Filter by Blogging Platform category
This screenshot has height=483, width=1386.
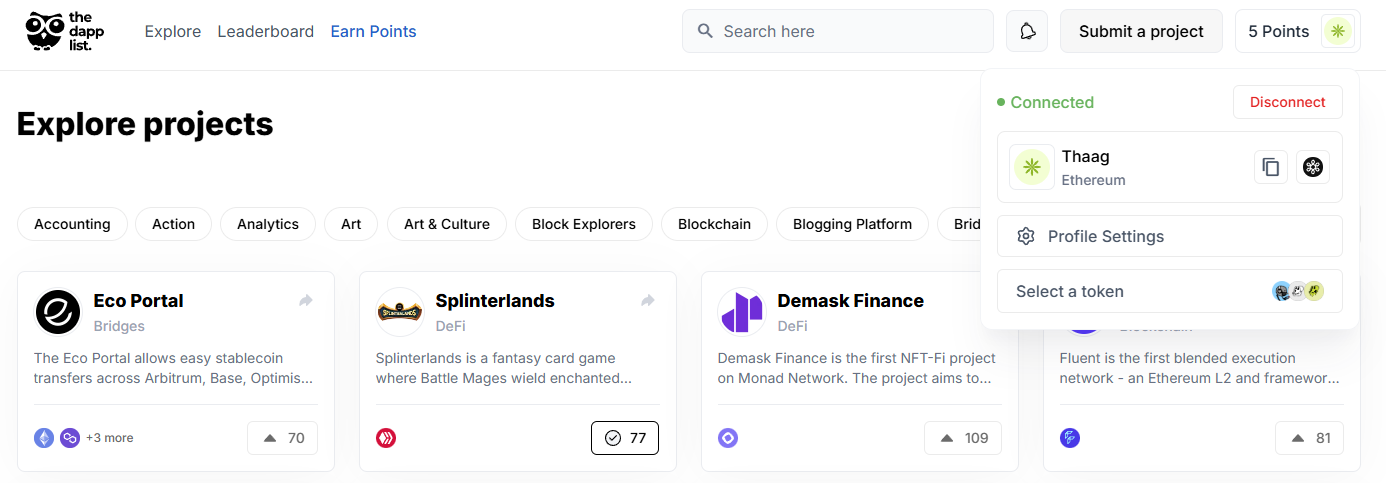pyautogui.click(x=852, y=224)
